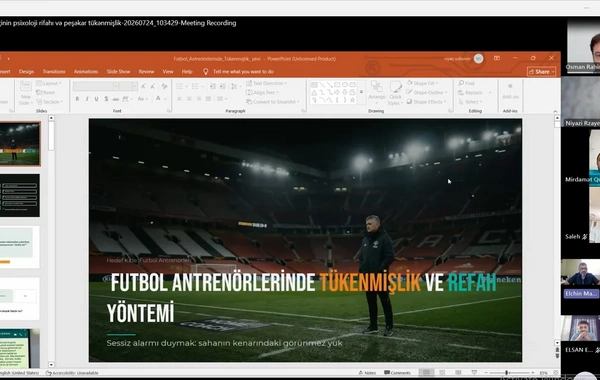Click the Arrange button
The width and height of the screenshot is (600, 380).
coord(377,92)
